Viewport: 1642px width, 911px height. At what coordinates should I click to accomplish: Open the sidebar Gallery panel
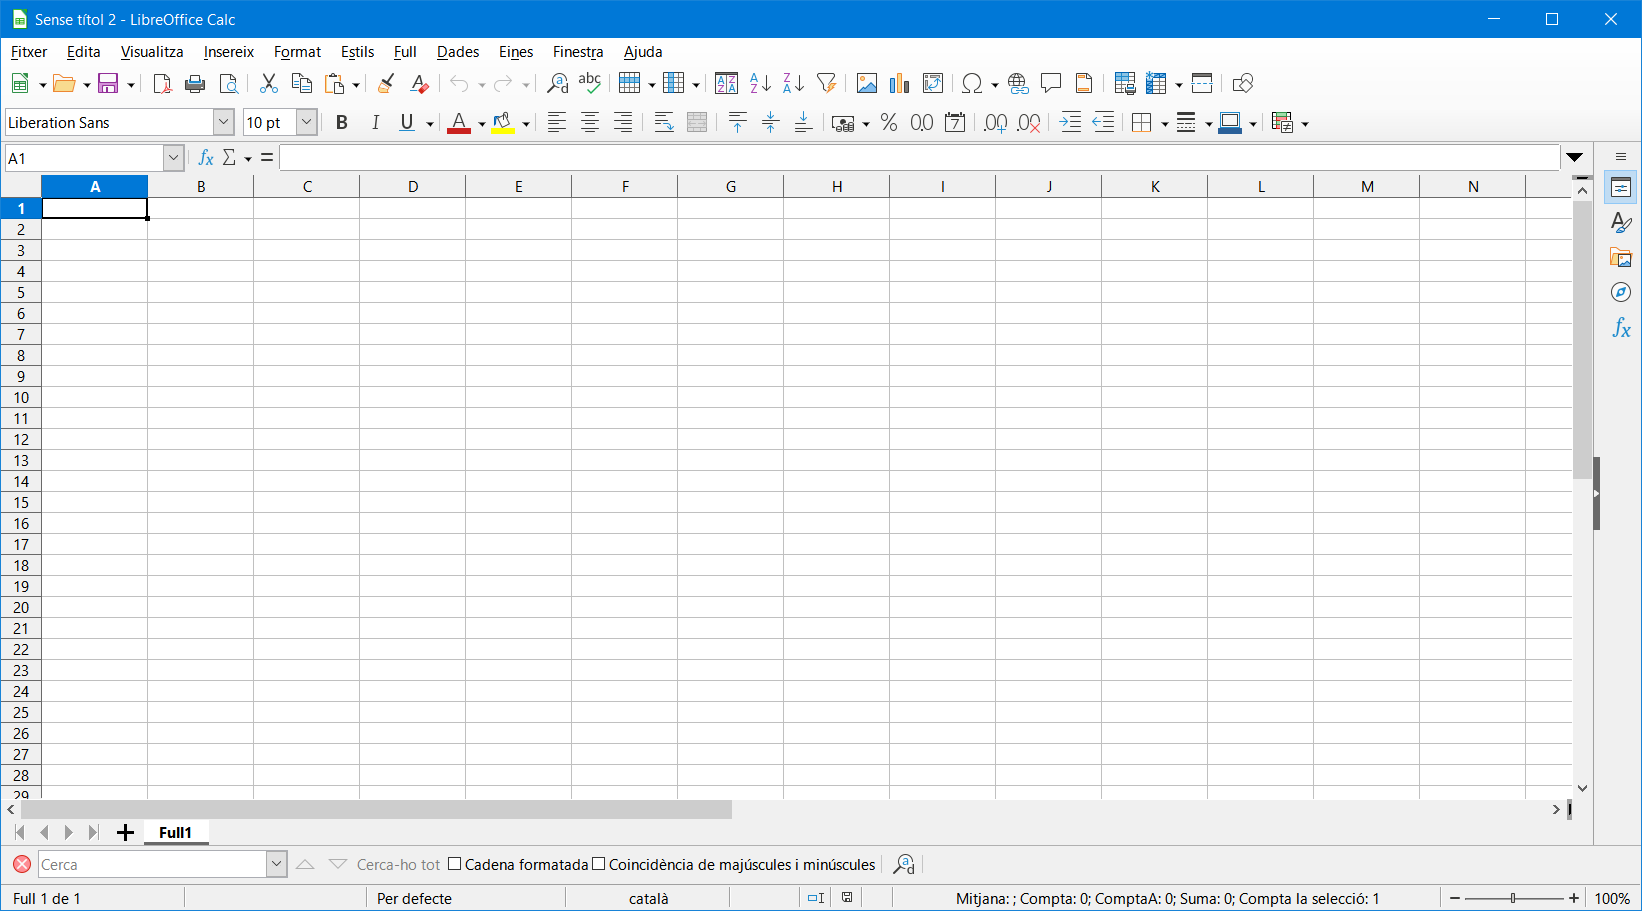(1621, 258)
